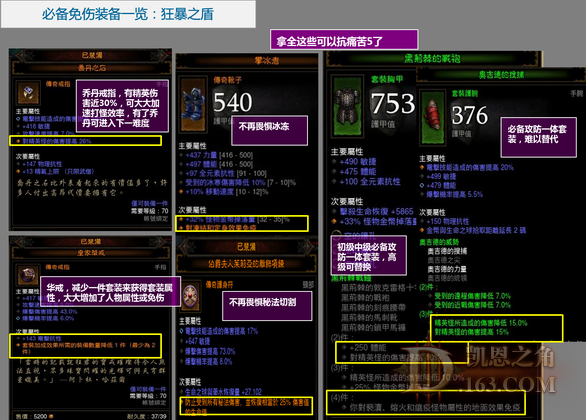Click the stat 生命之球與藥水恢復量 +27,102
586x420 pixels.
click(223, 392)
